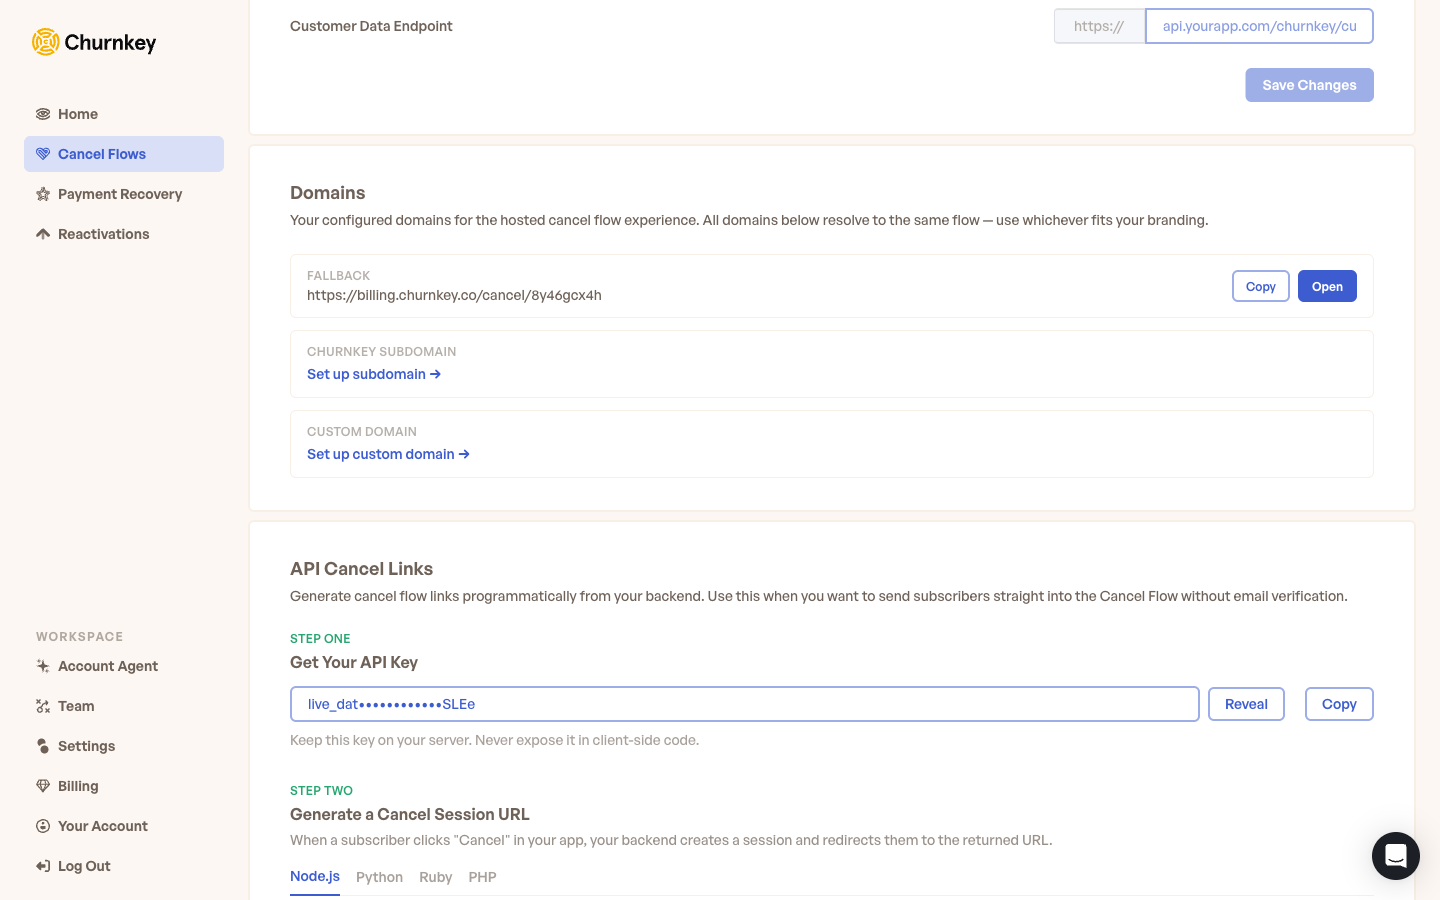1440x900 pixels.
Task: Click the Reactivations arrow icon
Action: 43,234
